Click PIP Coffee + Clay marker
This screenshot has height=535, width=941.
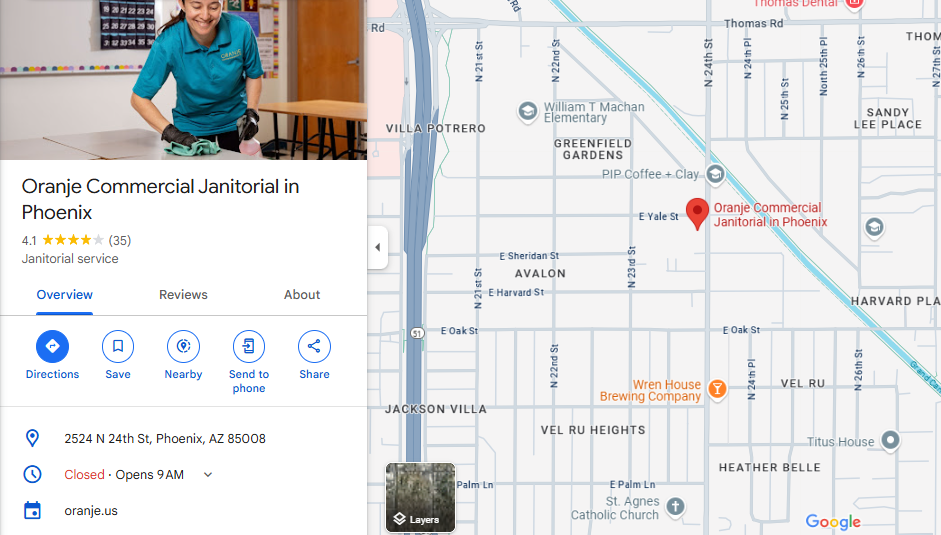tap(715, 174)
